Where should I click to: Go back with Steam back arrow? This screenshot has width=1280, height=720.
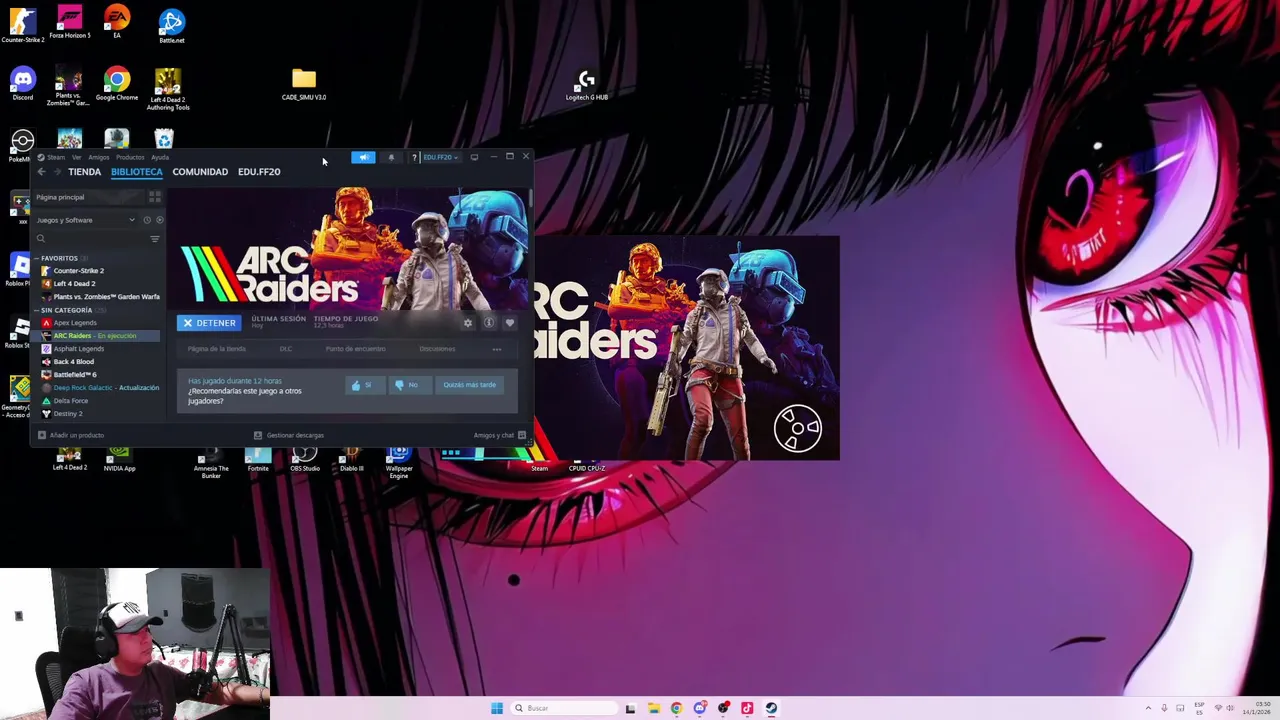[x=41, y=172]
